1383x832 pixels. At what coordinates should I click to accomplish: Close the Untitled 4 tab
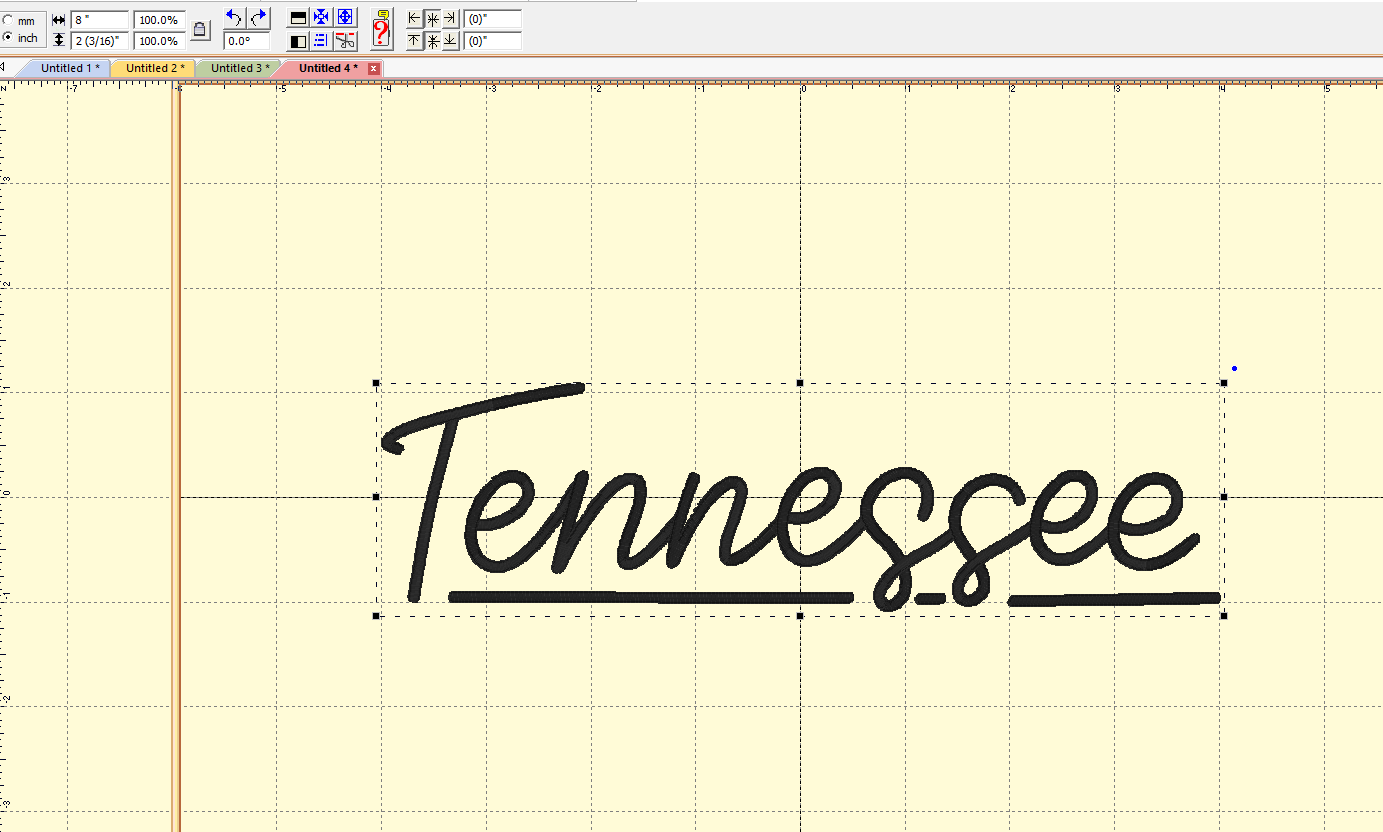[374, 68]
